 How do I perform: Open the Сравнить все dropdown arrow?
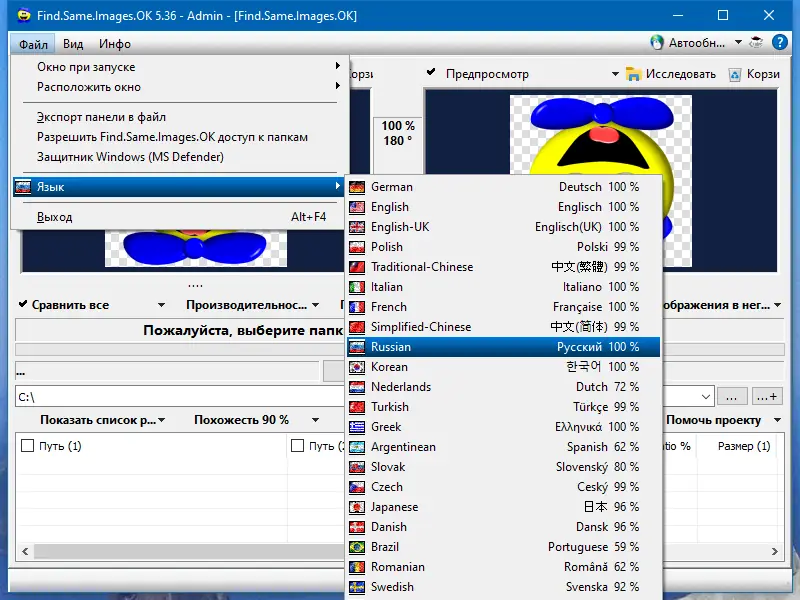click(161, 305)
